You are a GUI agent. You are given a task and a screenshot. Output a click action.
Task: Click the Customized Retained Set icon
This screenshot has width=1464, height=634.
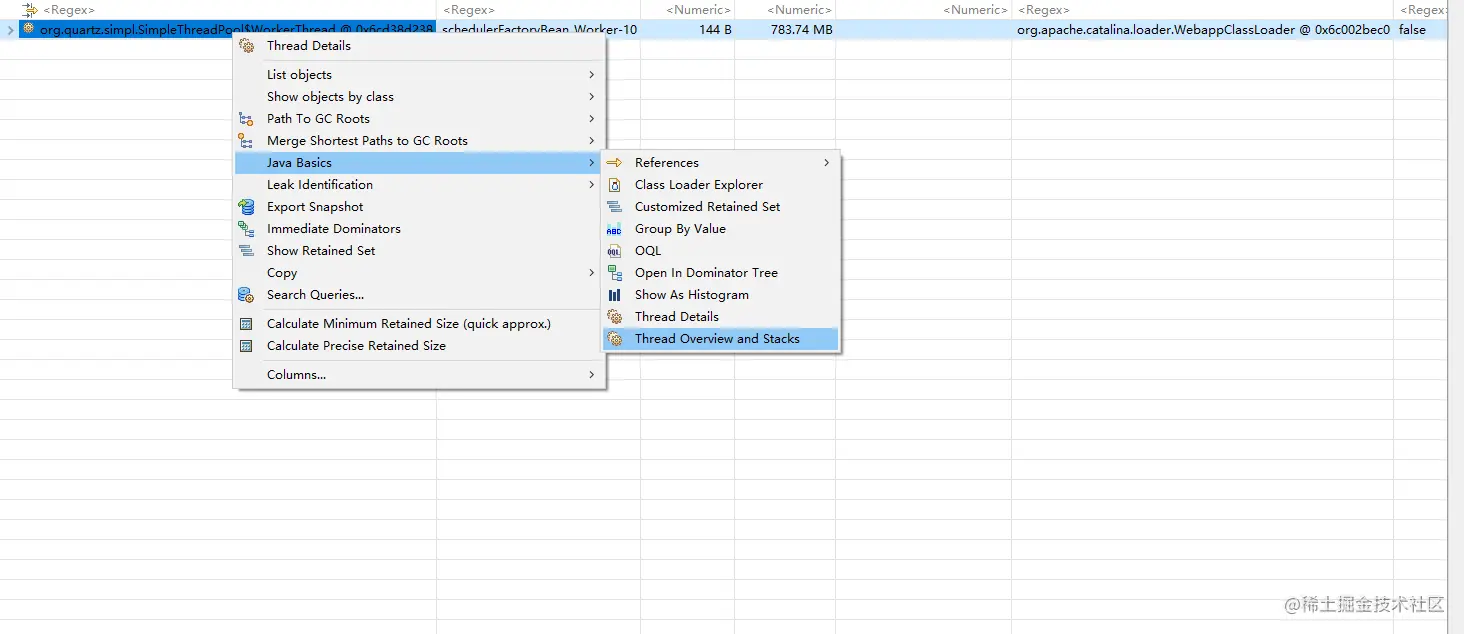[614, 207]
